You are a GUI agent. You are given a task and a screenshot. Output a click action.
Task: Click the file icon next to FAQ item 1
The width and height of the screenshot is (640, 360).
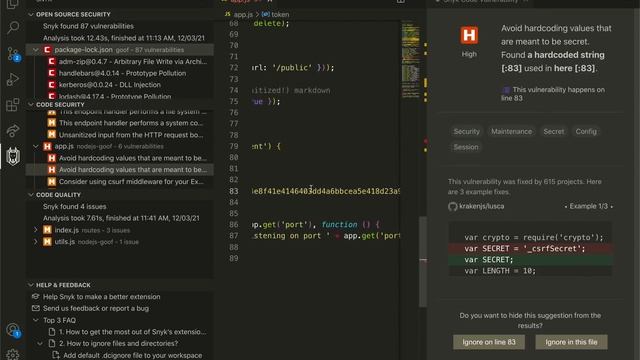coord(52,332)
